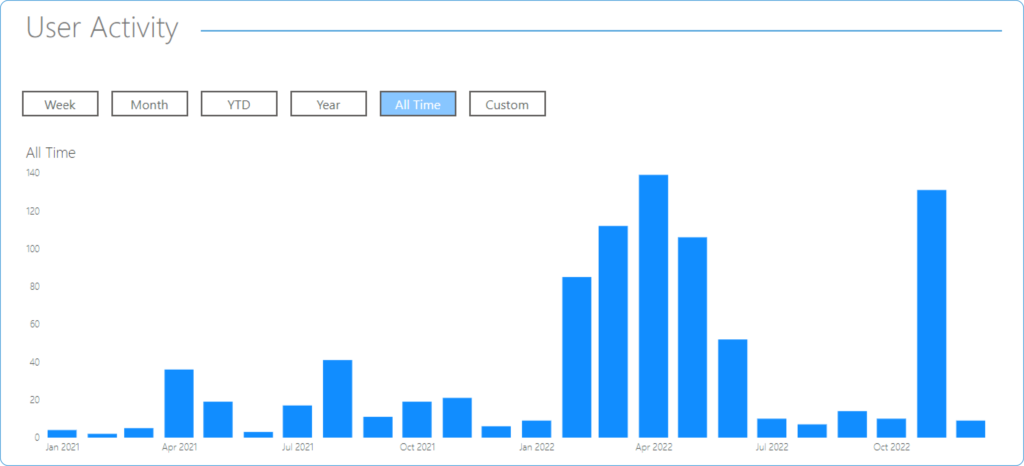Click the 100 y-axis value

point(33,249)
